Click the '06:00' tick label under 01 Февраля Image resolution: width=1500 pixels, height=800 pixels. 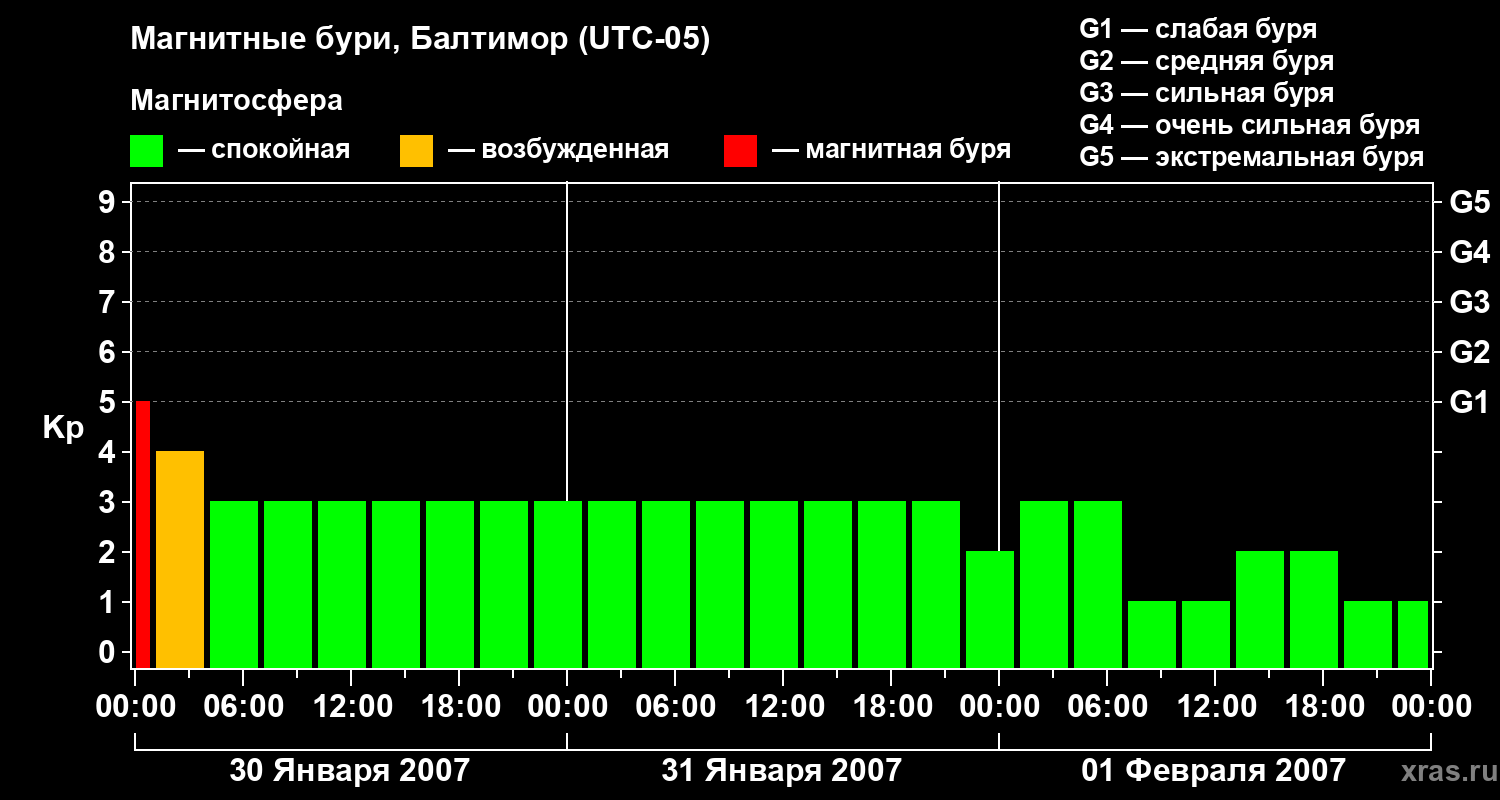tap(1108, 707)
